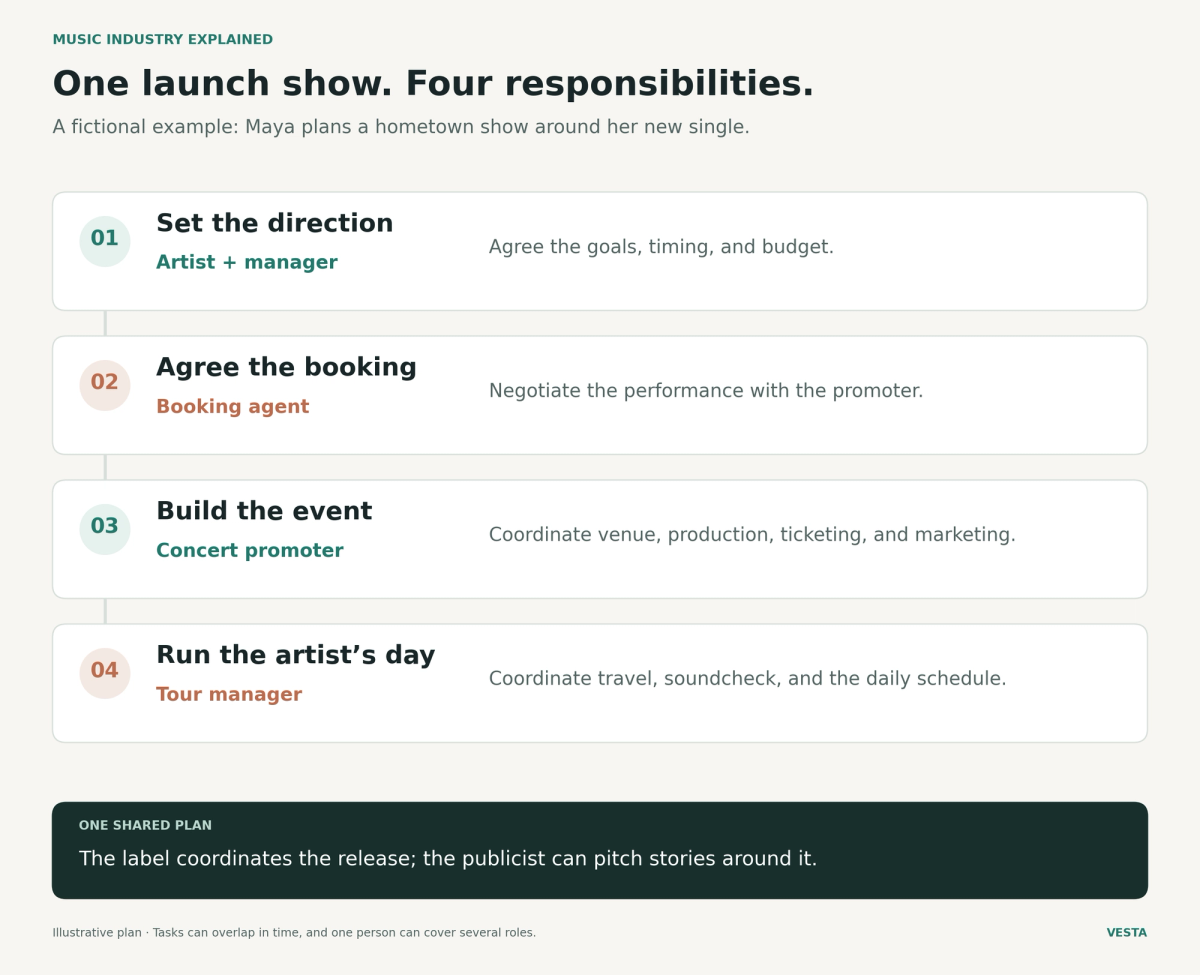Select the 'Run the artist's day' heading
This screenshot has height=975, width=1200.
[296, 656]
